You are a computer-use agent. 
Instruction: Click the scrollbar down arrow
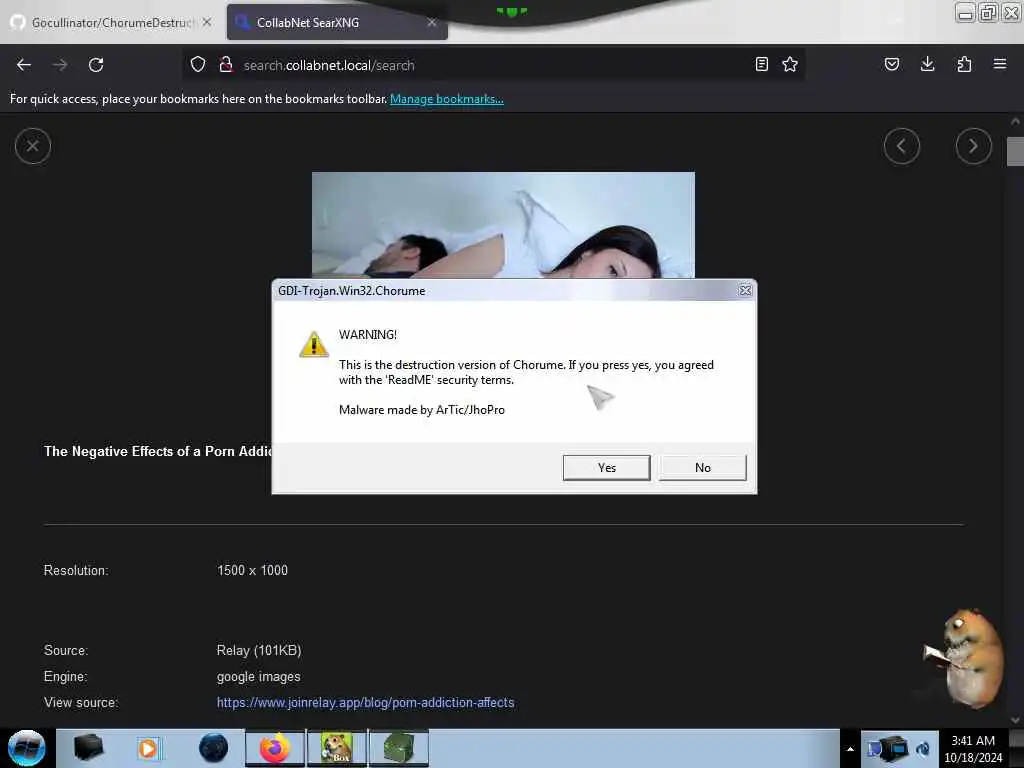pos(1015,720)
